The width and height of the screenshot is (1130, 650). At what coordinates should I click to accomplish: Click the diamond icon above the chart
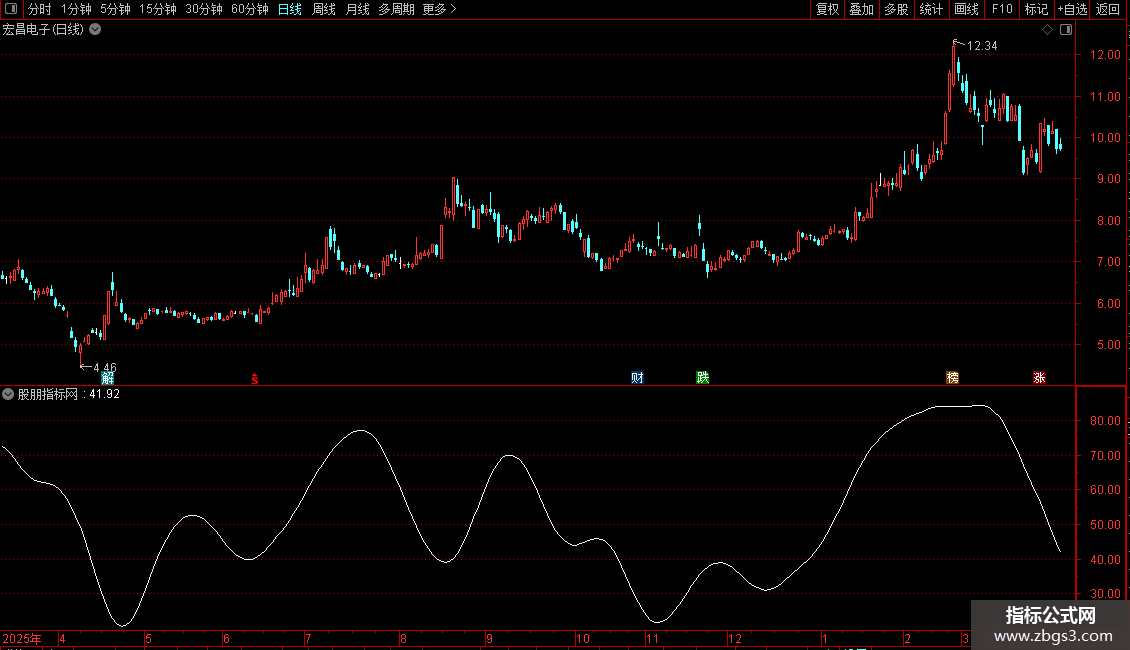point(1047,30)
